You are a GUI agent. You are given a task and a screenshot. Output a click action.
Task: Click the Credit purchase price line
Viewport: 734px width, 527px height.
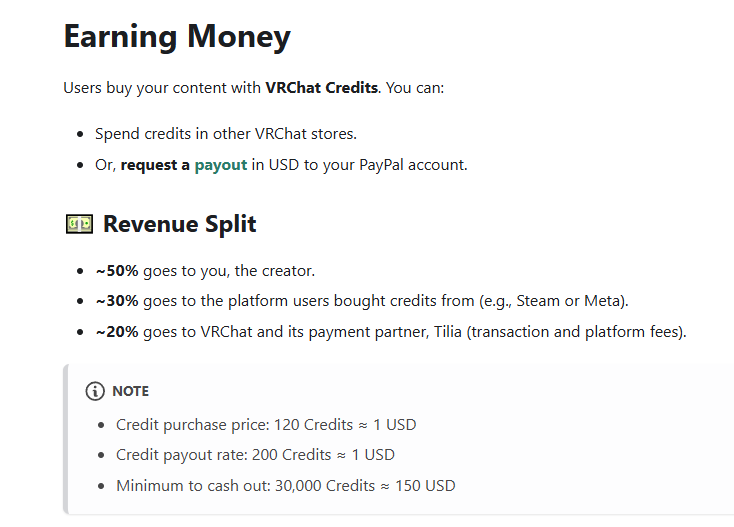coord(266,425)
